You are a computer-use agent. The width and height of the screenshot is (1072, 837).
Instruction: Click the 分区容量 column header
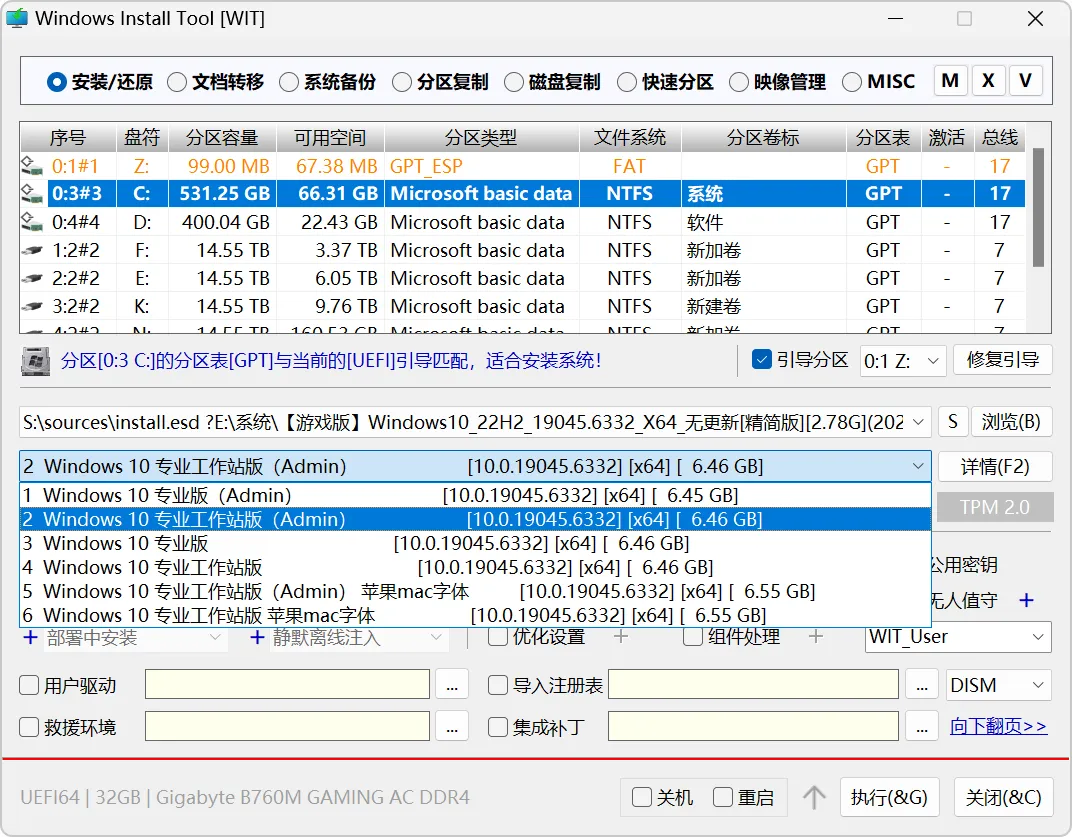(x=222, y=137)
